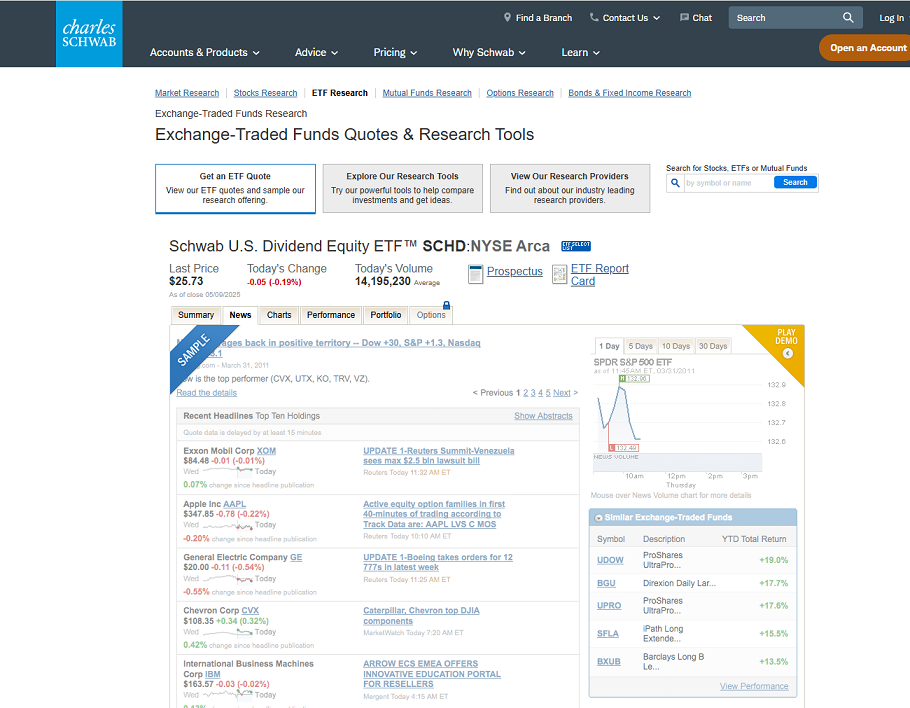This screenshot has width=910, height=708.
Task: Open the Options Research link
Action: [x=520, y=93]
